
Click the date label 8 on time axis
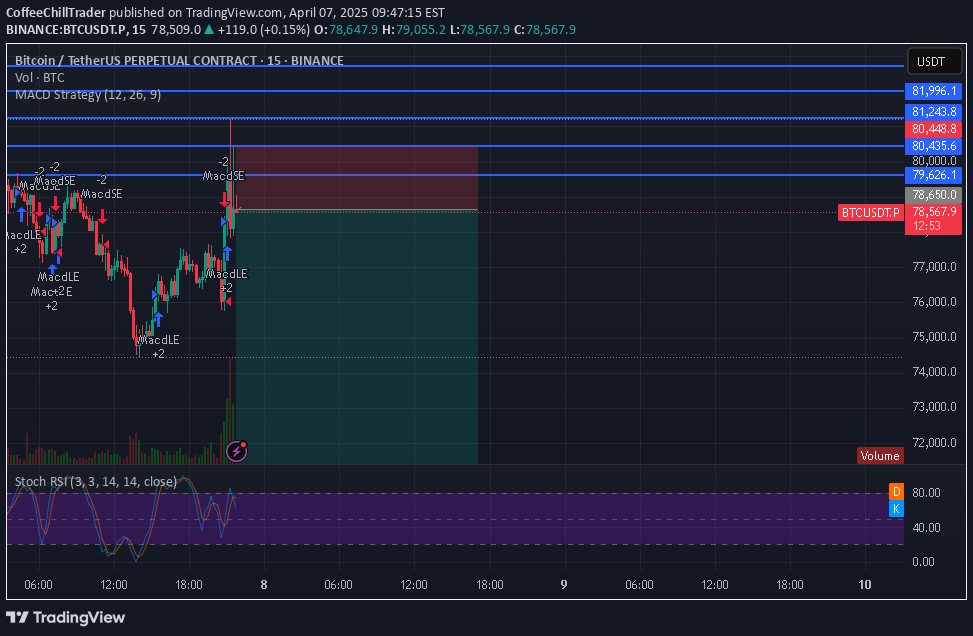point(264,584)
